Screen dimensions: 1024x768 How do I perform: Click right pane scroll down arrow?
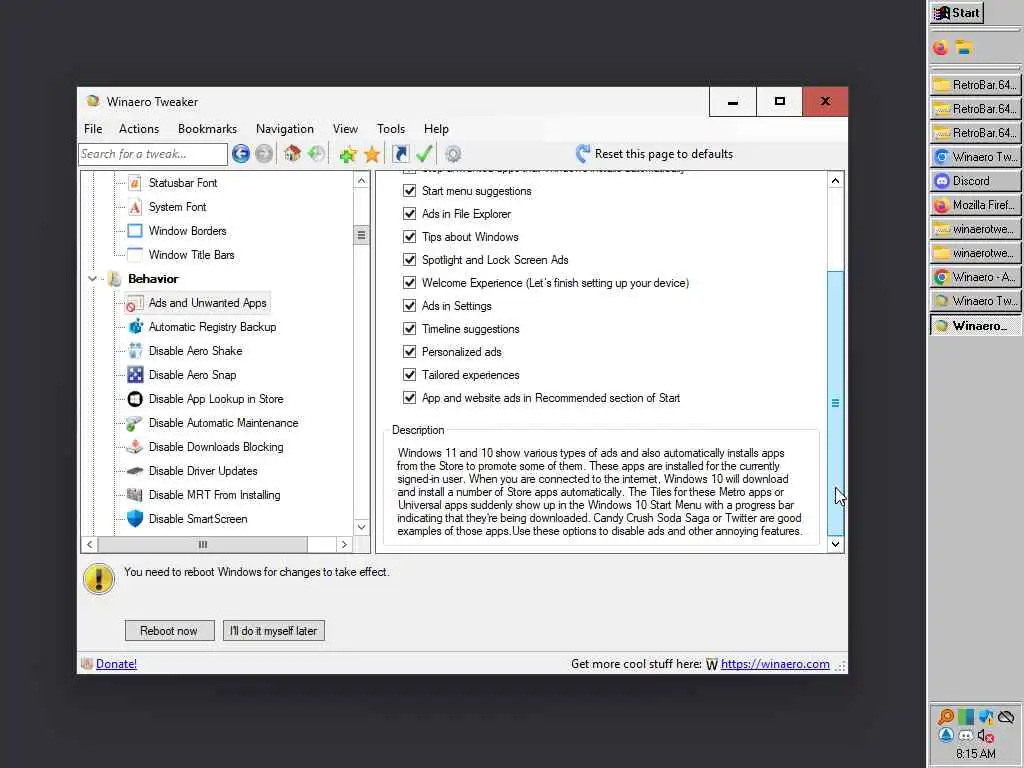835,544
